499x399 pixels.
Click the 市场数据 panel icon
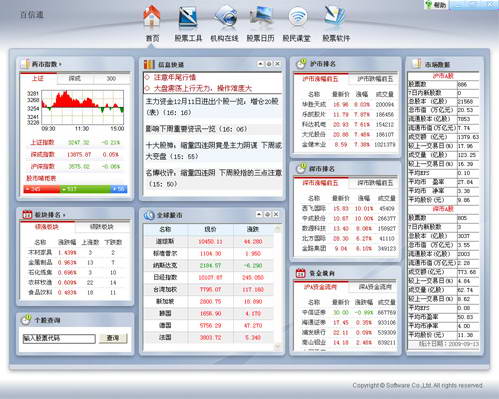416,64
